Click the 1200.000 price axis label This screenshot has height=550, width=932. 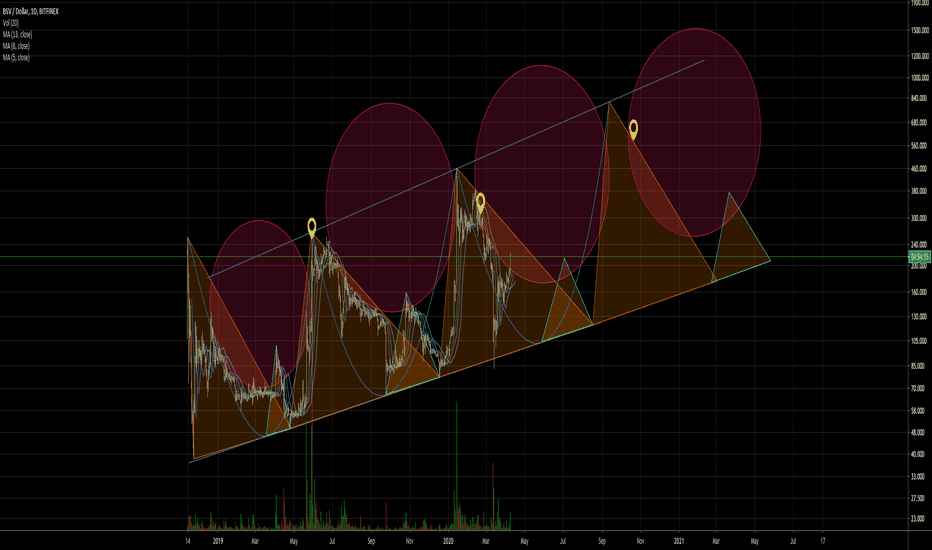tap(919, 56)
